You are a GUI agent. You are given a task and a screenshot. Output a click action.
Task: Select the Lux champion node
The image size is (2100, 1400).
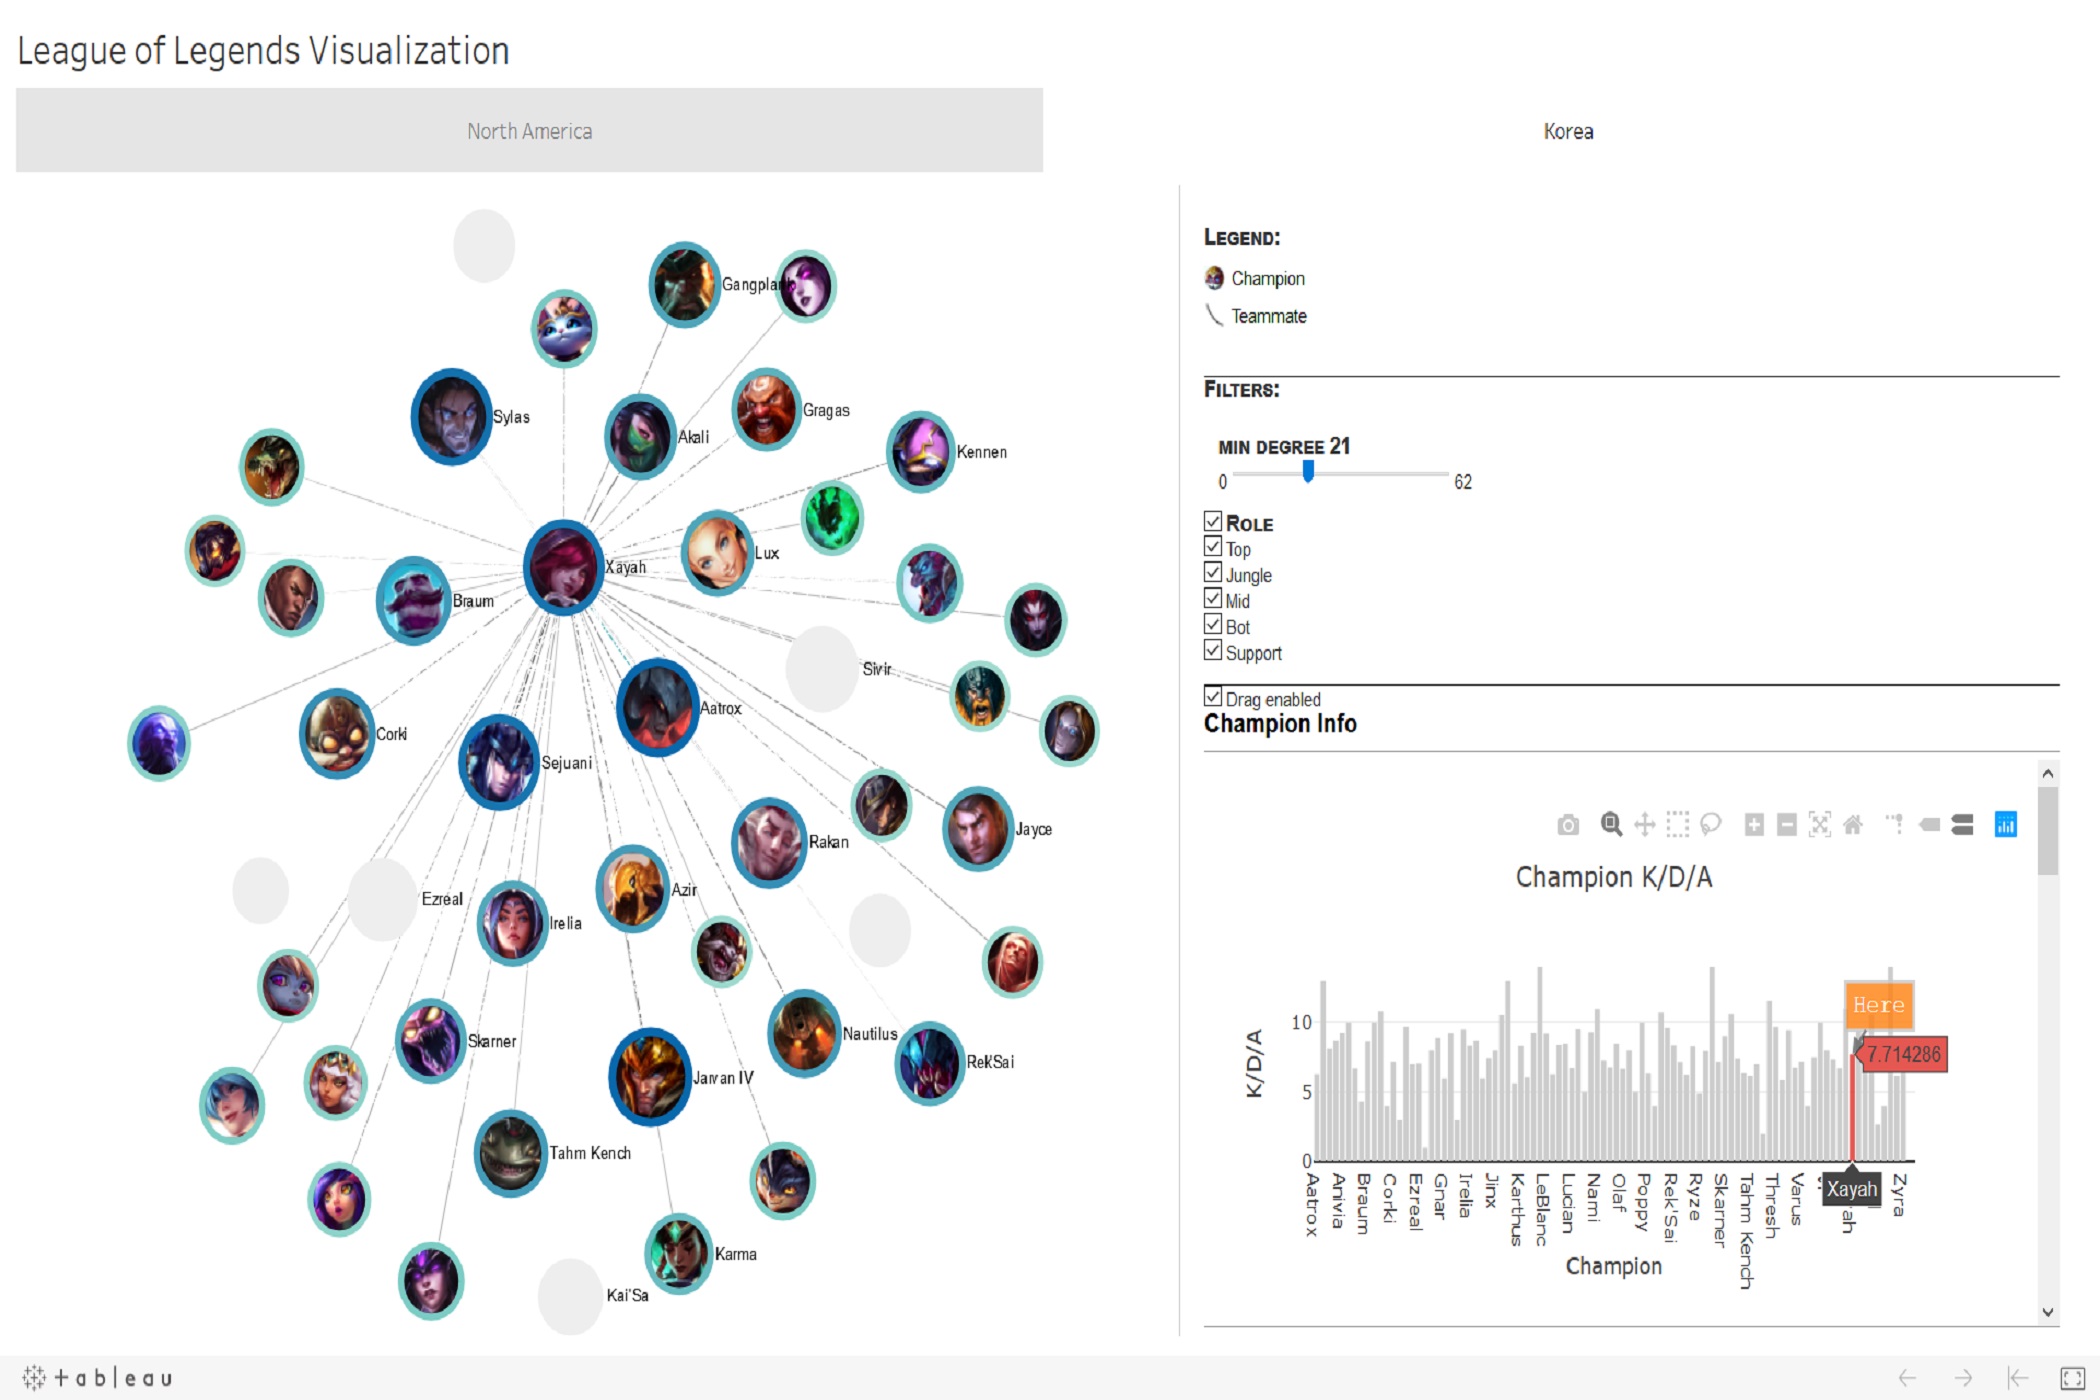tap(716, 553)
